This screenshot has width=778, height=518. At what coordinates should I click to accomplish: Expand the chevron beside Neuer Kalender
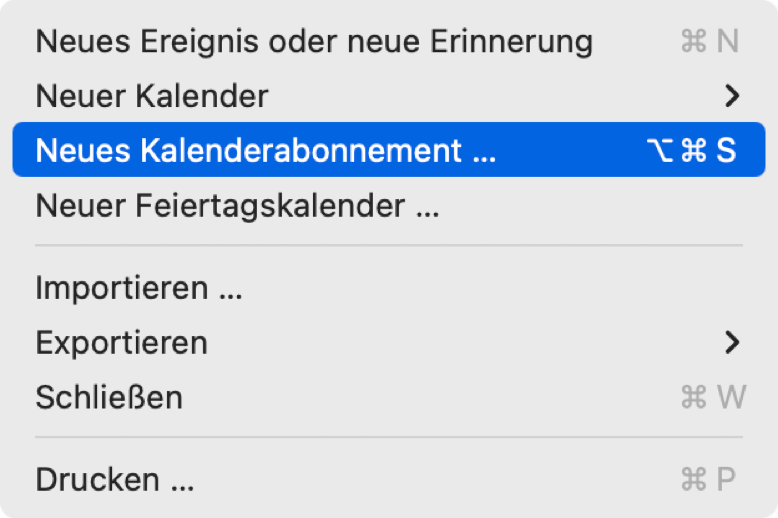(x=733, y=96)
